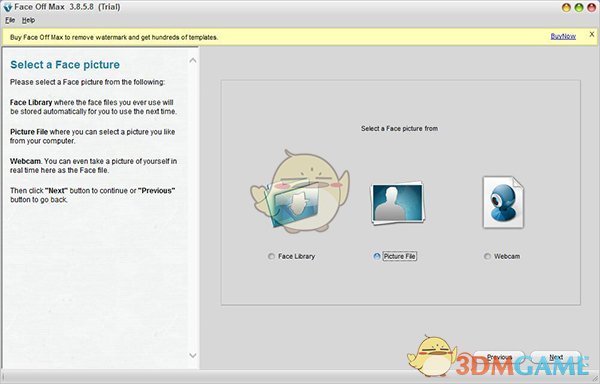
Task: Go back with the Previous button
Action: tap(499, 357)
